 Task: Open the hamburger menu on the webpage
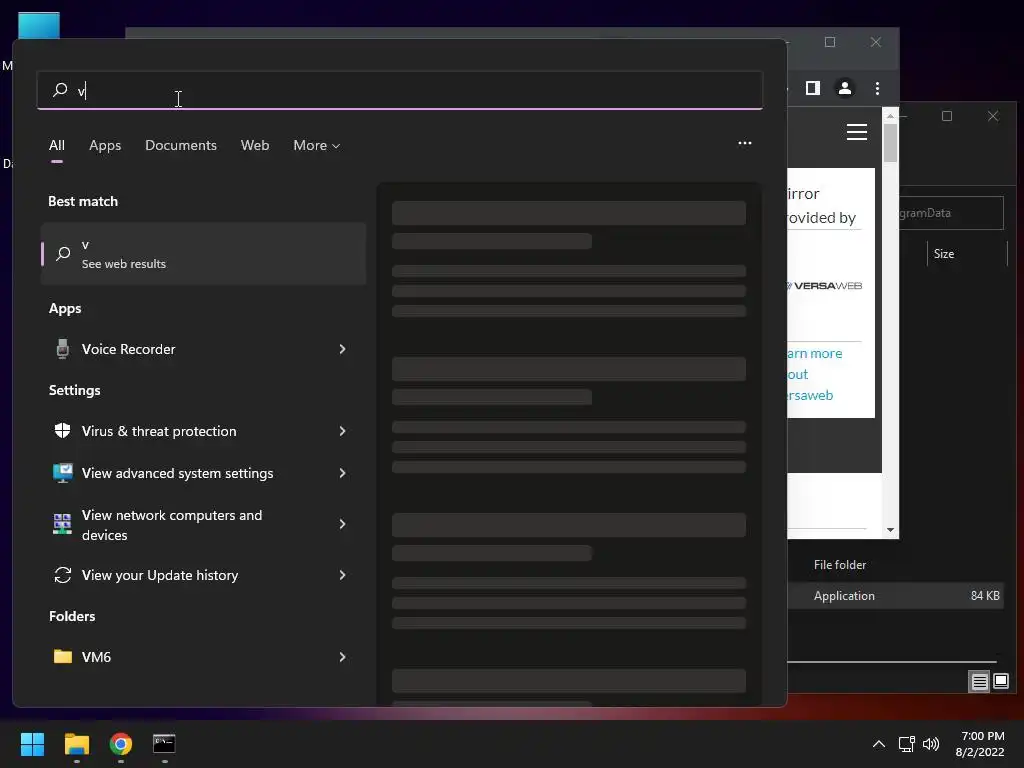(x=857, y=132)
